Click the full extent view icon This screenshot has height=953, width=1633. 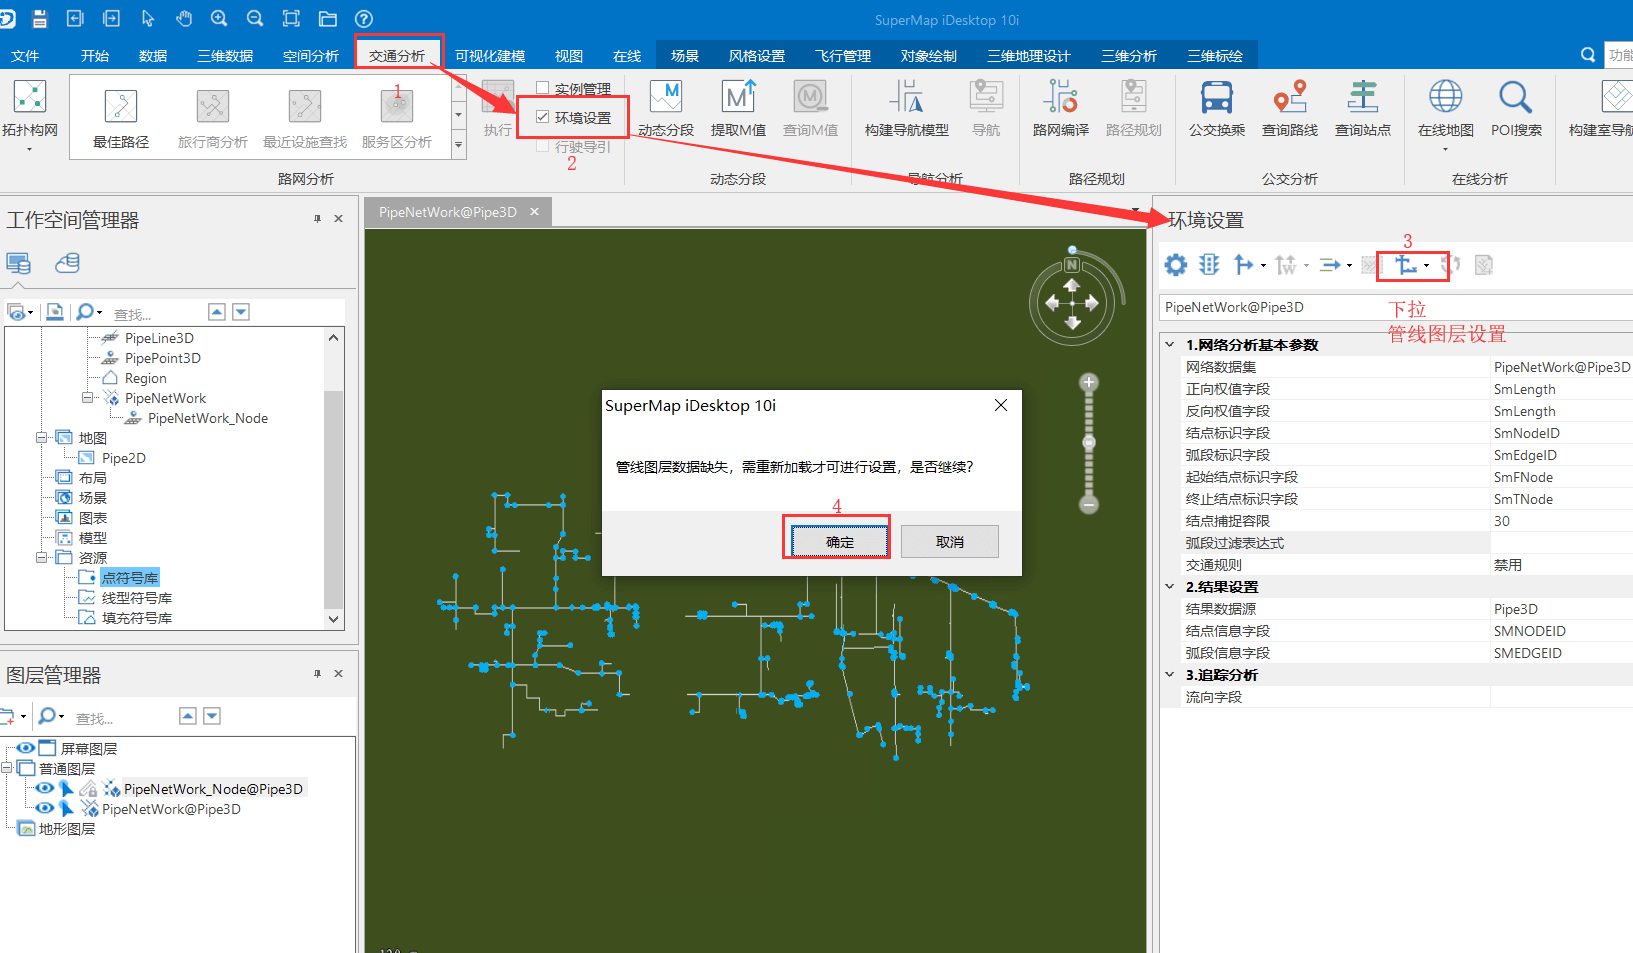(291, 18)
